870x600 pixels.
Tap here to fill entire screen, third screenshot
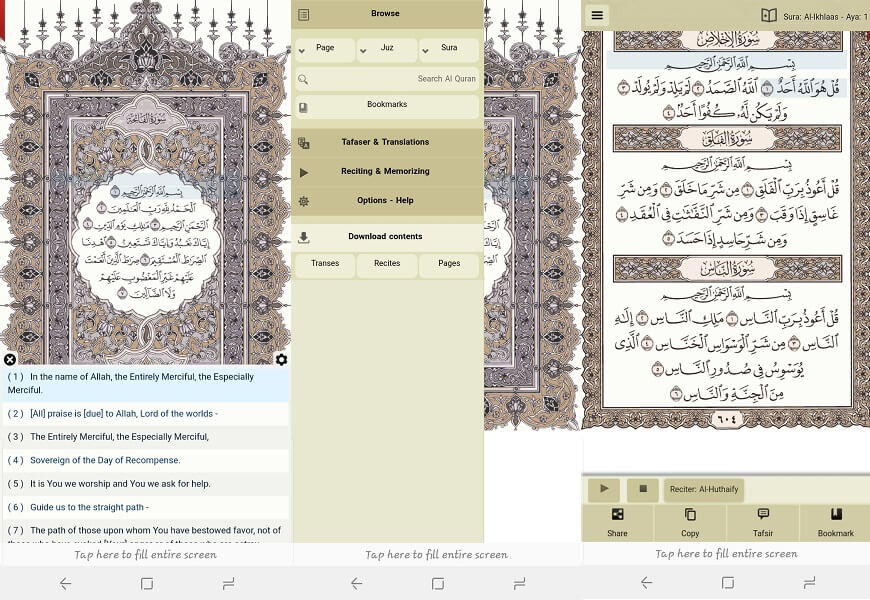point(726,553)
